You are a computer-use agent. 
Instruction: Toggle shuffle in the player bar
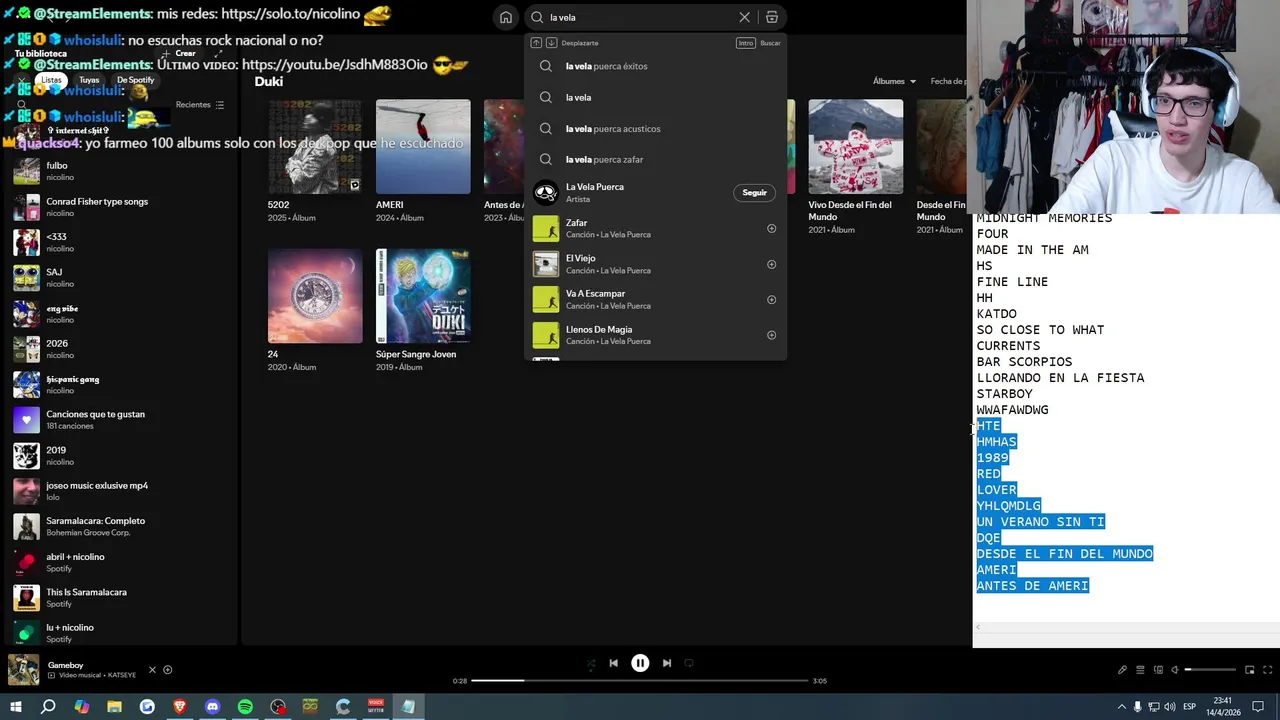coord(591,663)
